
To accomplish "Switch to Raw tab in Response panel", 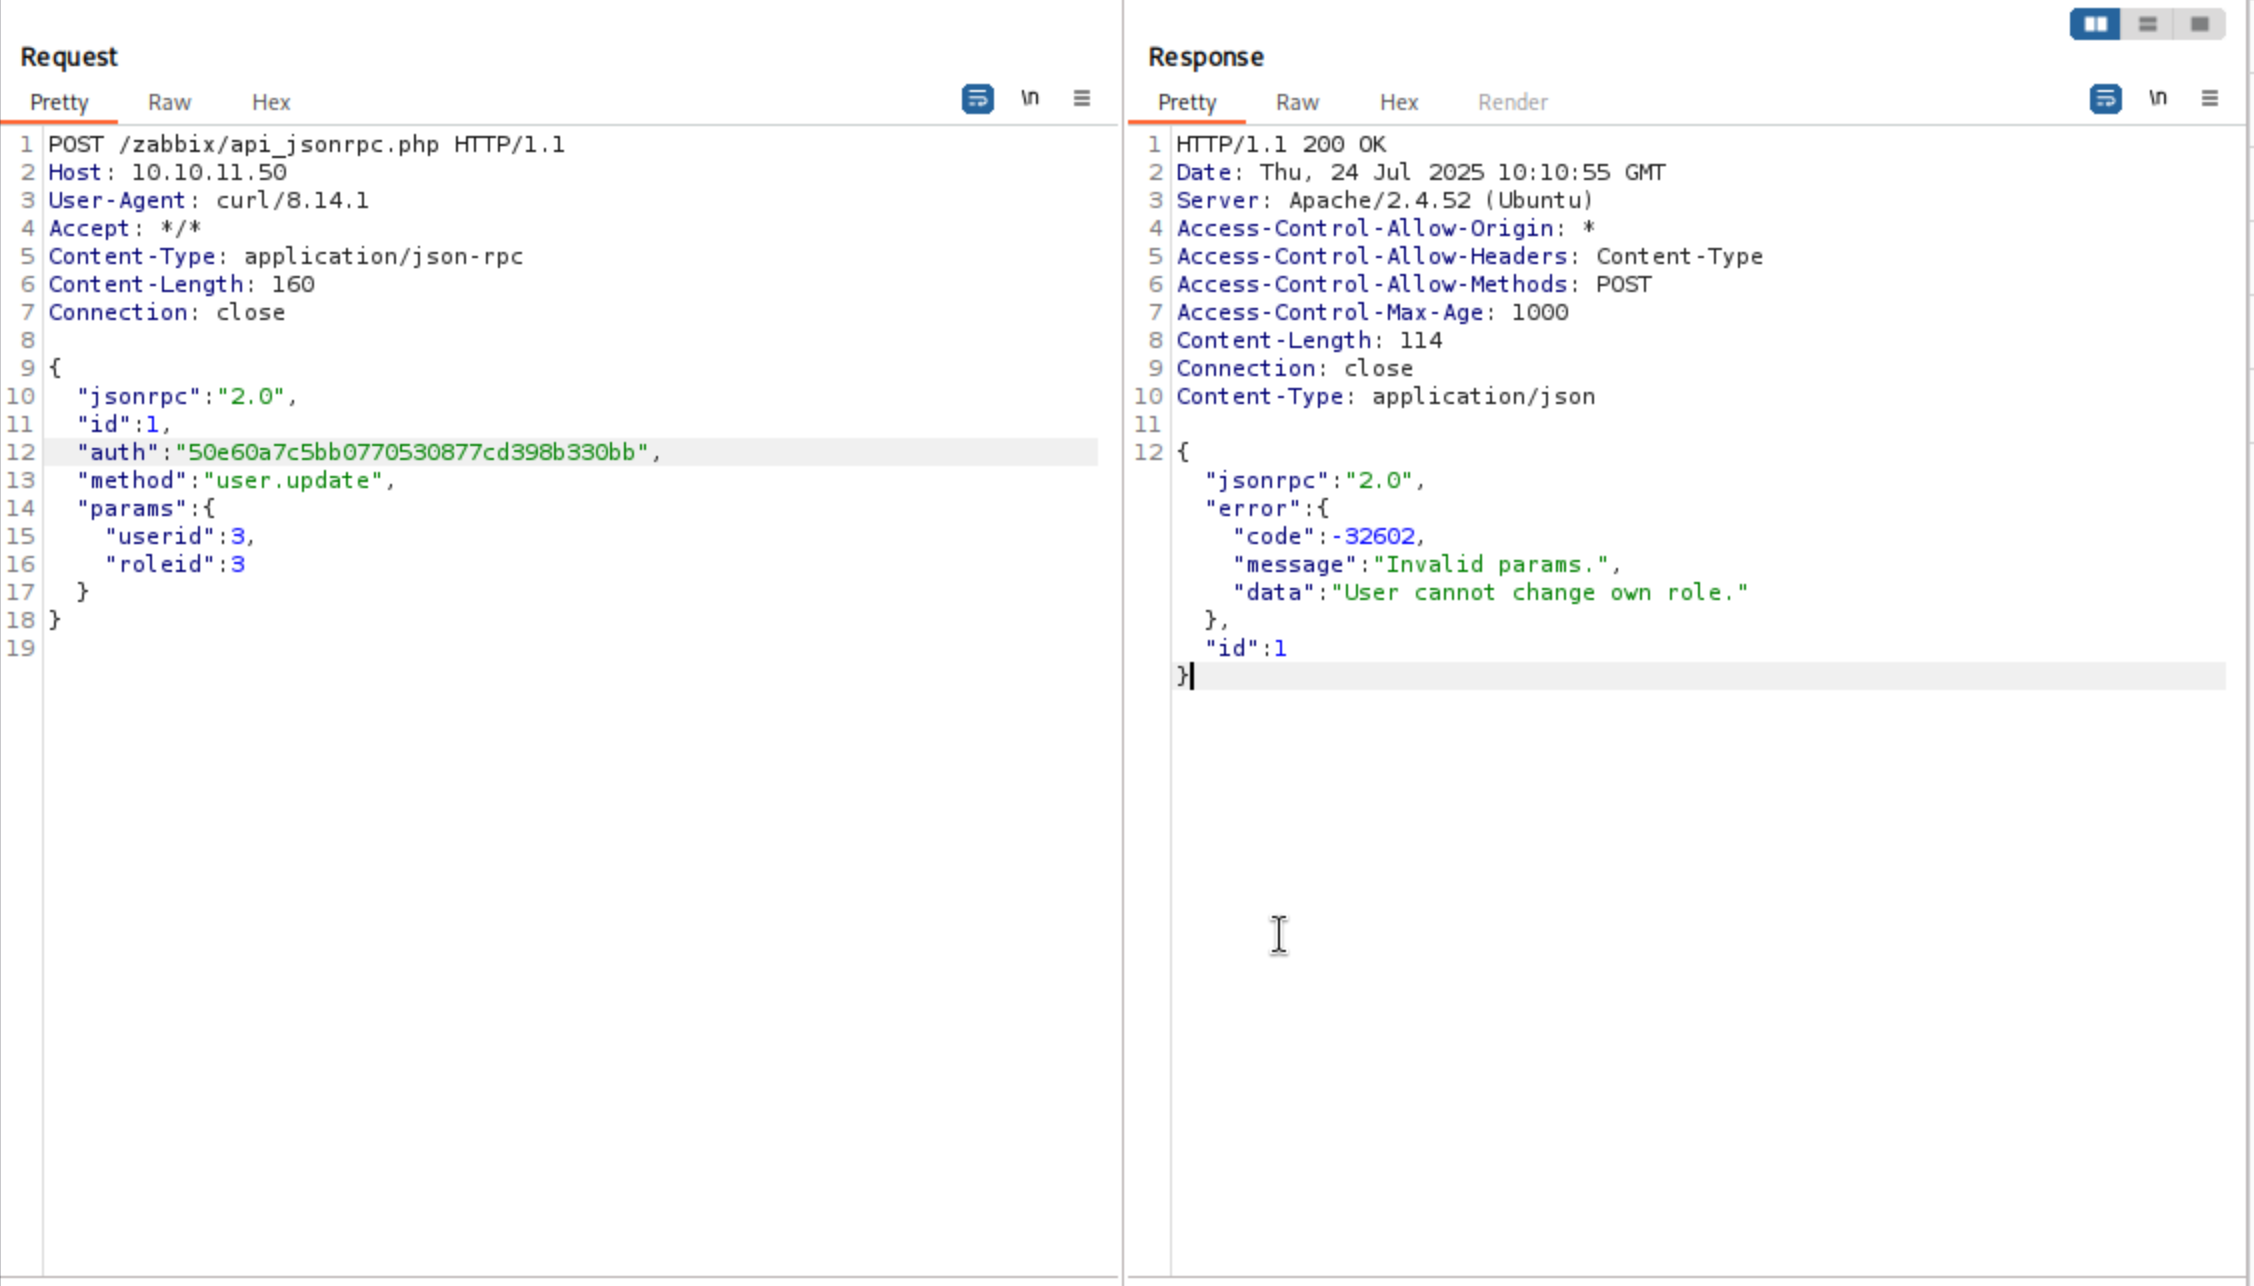I will tap(1297, 102).
